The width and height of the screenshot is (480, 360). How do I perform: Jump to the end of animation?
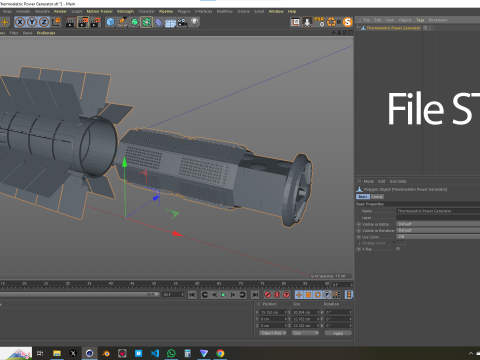tap(255, 295)
